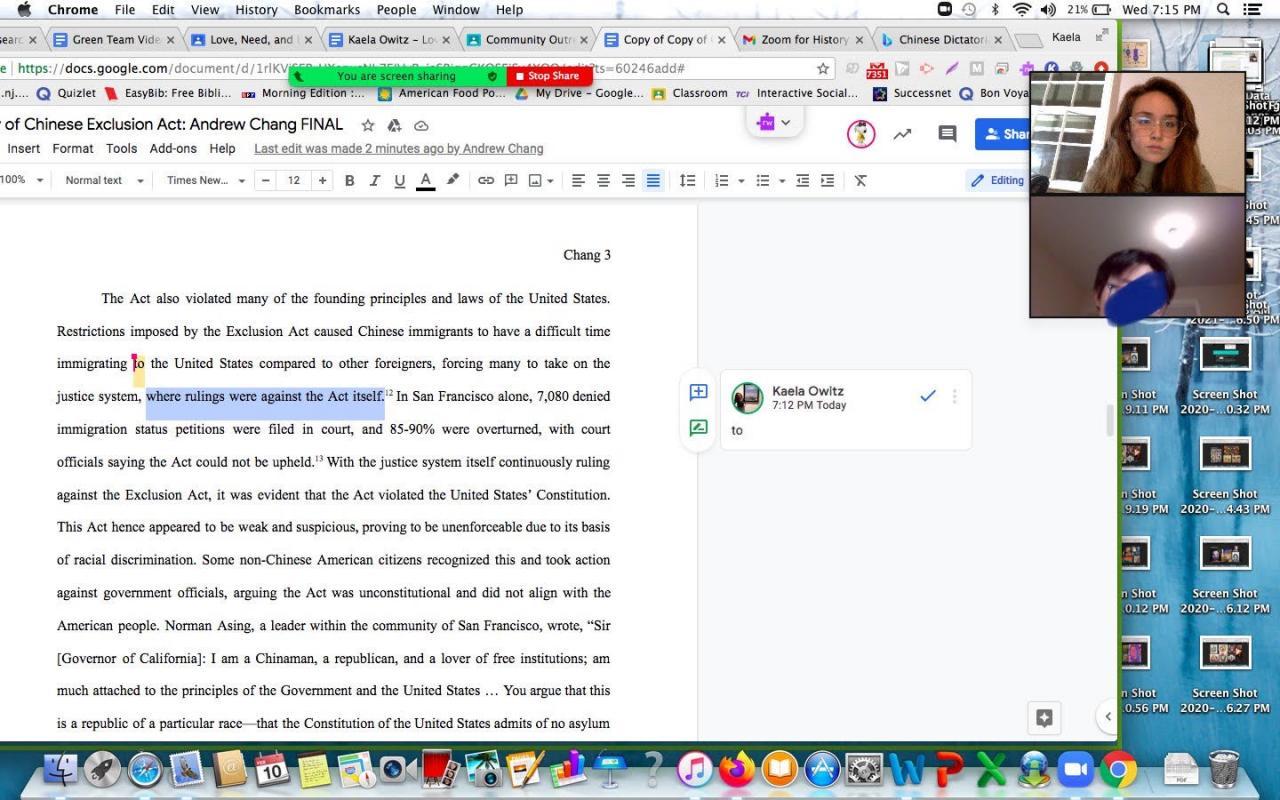Choose a text color with the A button

click(x=426, y=180)
